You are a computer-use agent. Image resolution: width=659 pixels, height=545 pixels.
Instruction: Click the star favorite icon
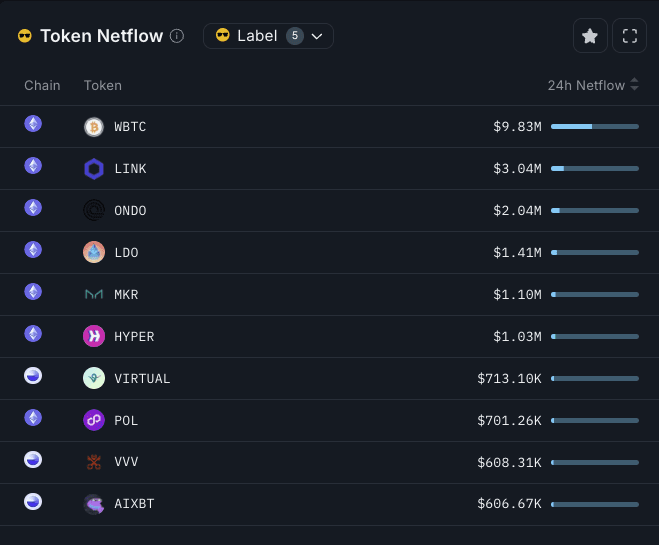(590, 36)
